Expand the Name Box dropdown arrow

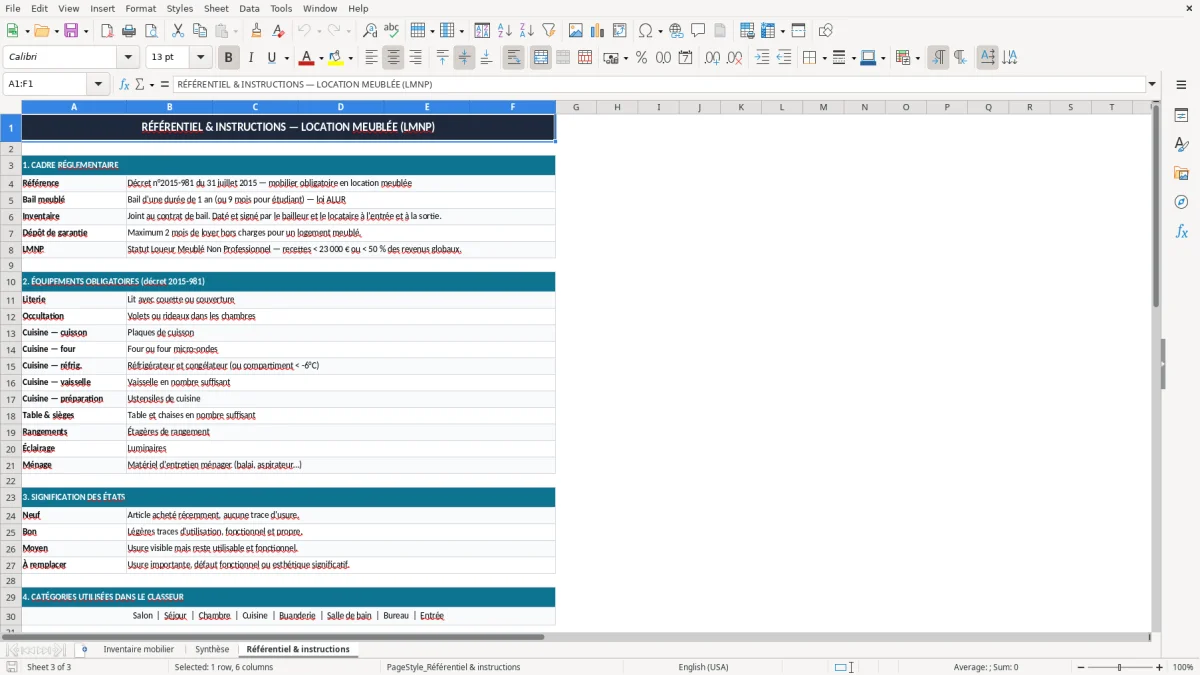[x=98, y=84]
